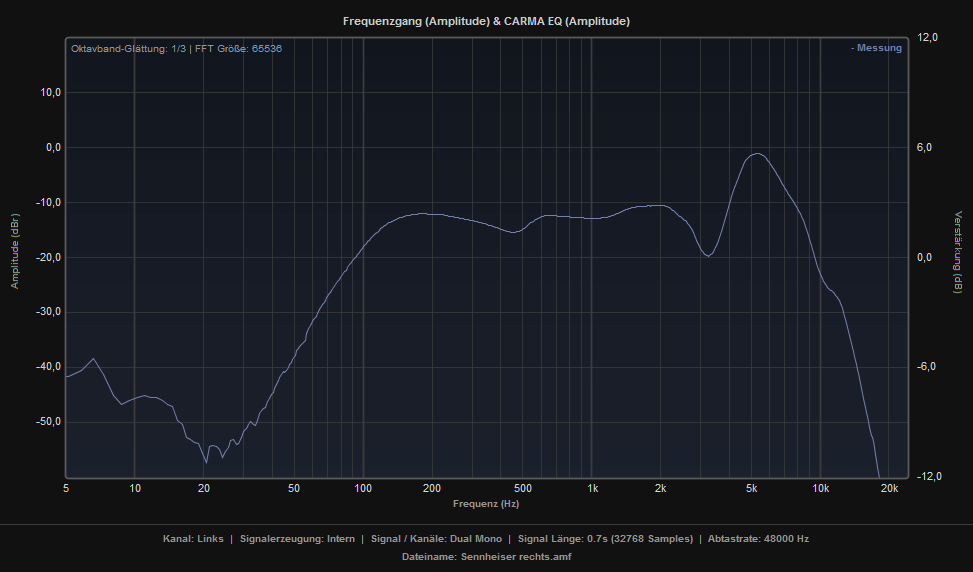Click the '-12,0' gain axis value
The height and width of the screenshot is (572, 973).
pos(929,476)
